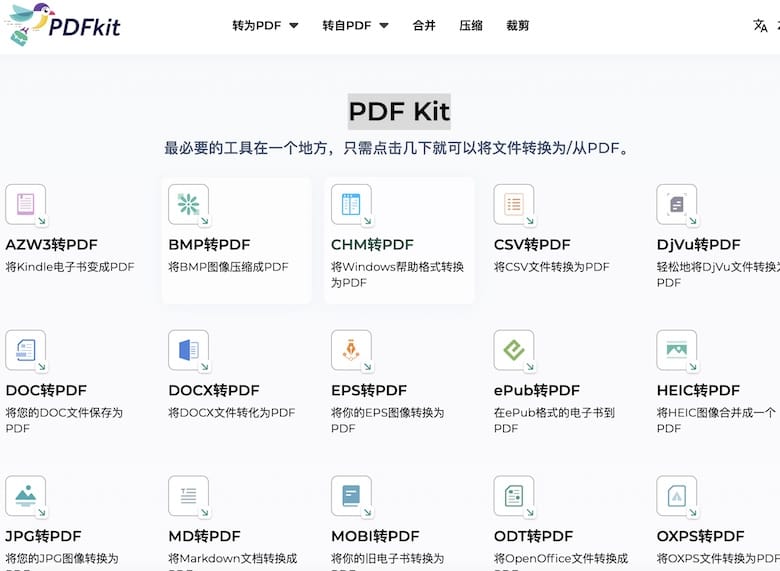The width and height of the screenshot is (780, 571).
Task: Open the HEIC转PDF title link
Action: pyautogui.click(x=698, y=390)
